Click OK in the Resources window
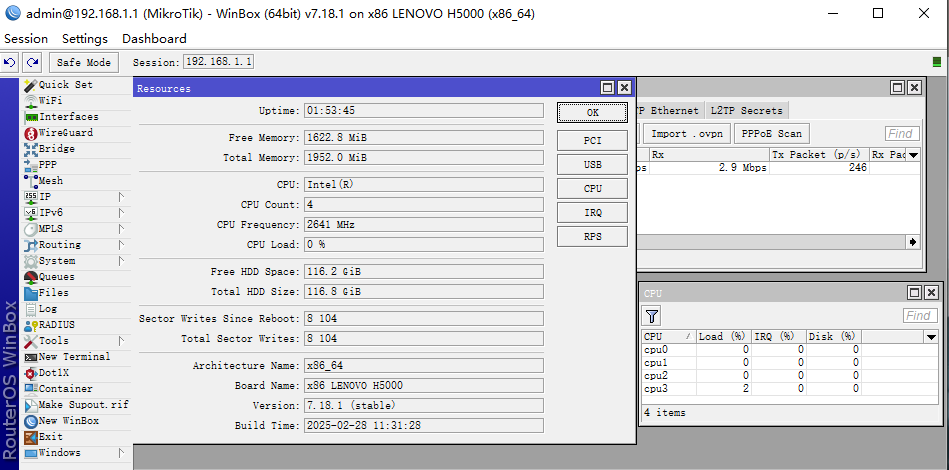This screenshot has width=949, height=470. click(x=593, y=113)
